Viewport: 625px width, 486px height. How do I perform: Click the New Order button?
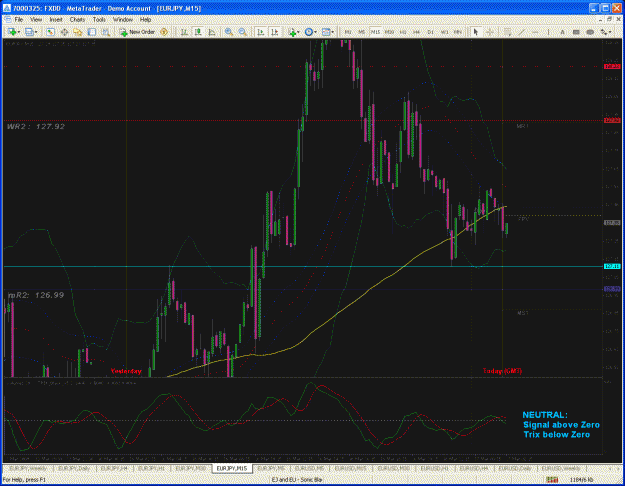[137, 32]
